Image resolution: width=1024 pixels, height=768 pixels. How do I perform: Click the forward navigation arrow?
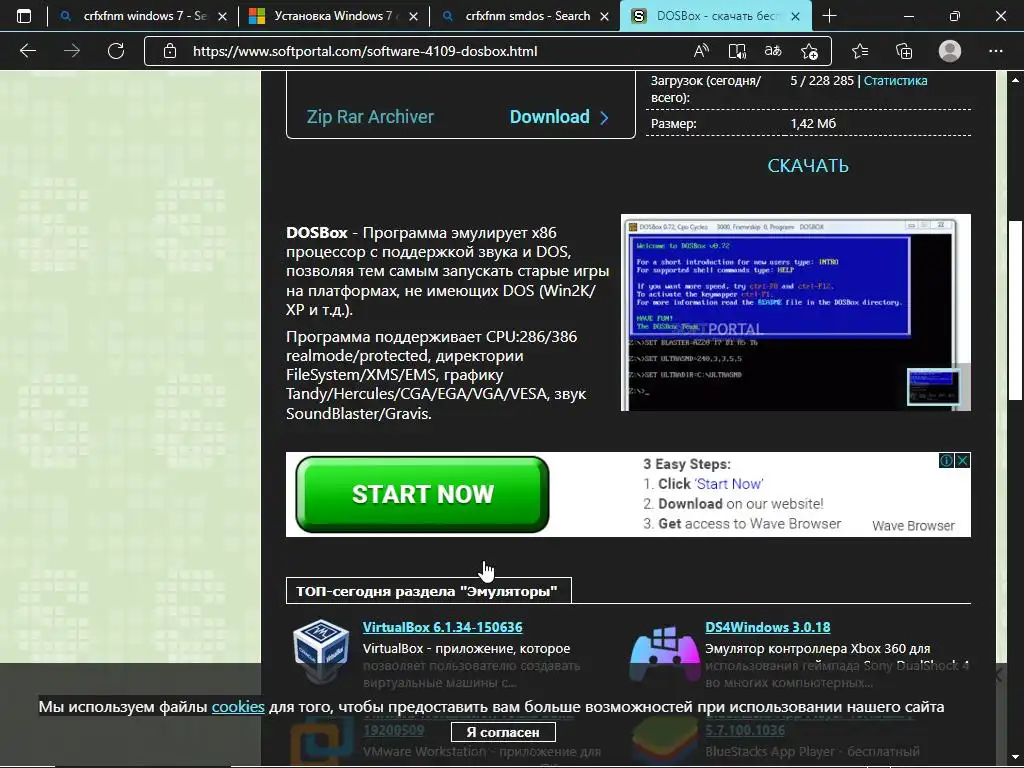[72, 51]
